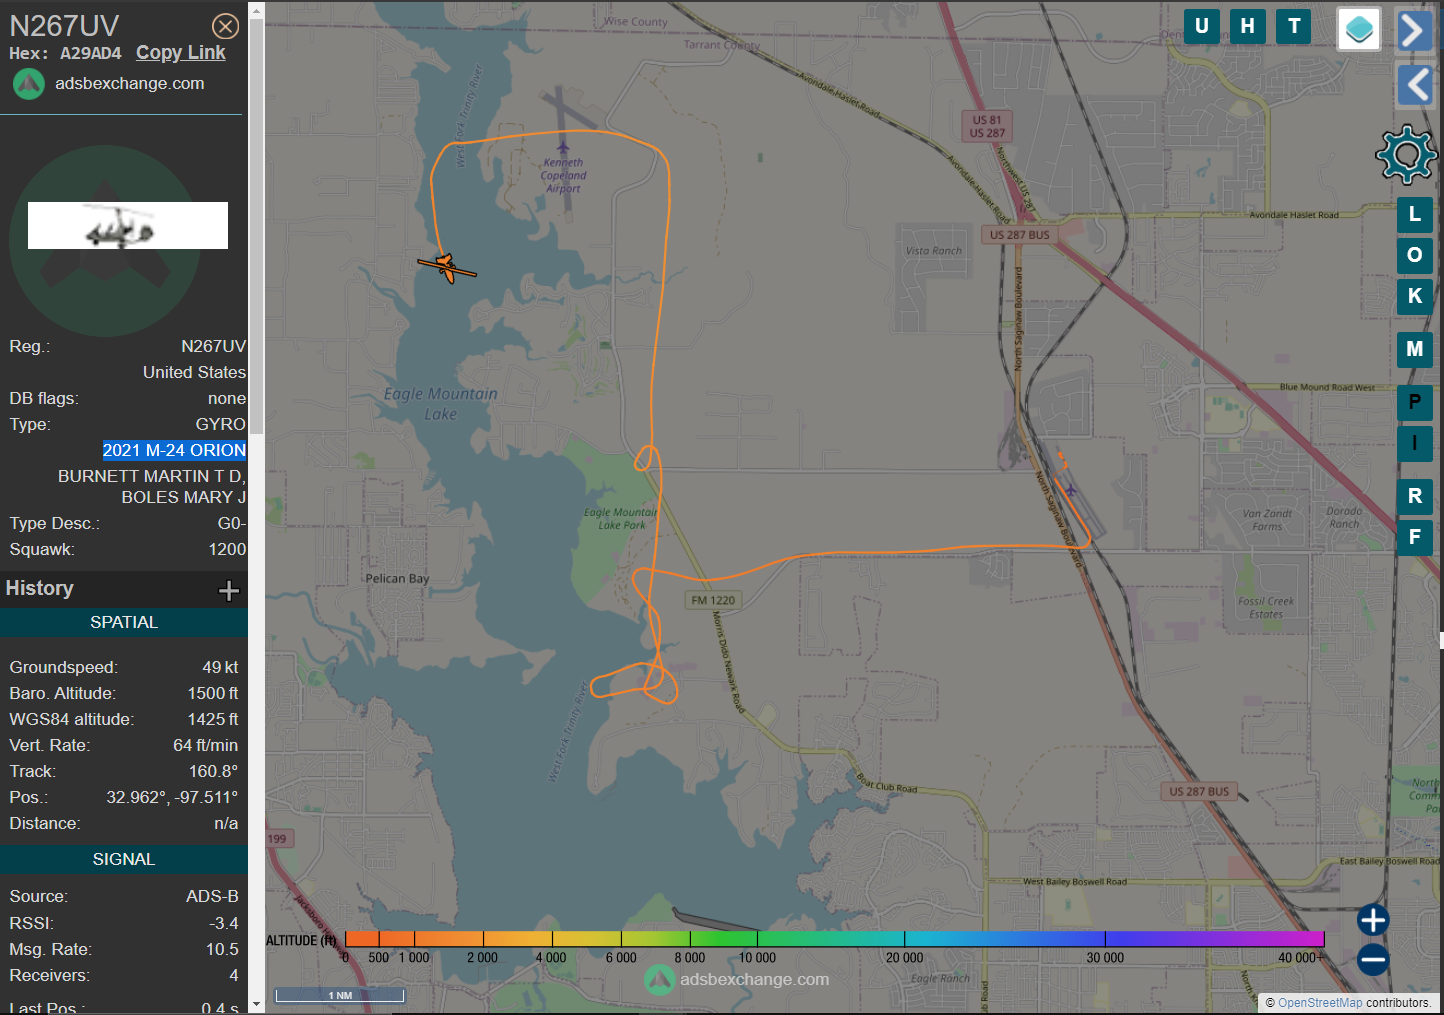
Task: Toggle the H map button
Action: tap(1247, 27)
